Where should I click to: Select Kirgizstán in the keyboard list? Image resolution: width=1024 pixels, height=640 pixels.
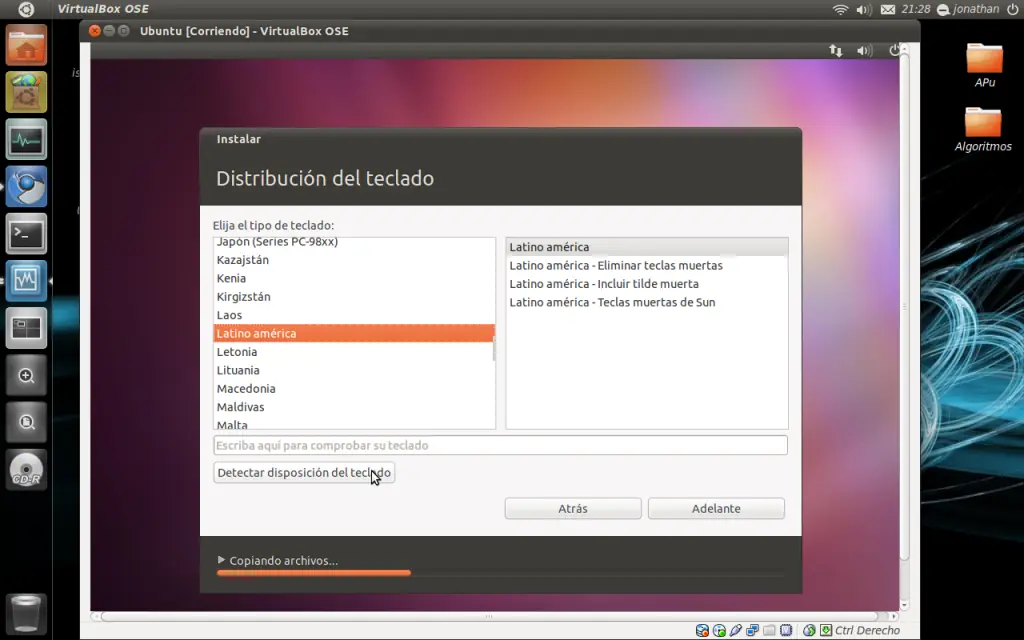click(x=354, y=296)
